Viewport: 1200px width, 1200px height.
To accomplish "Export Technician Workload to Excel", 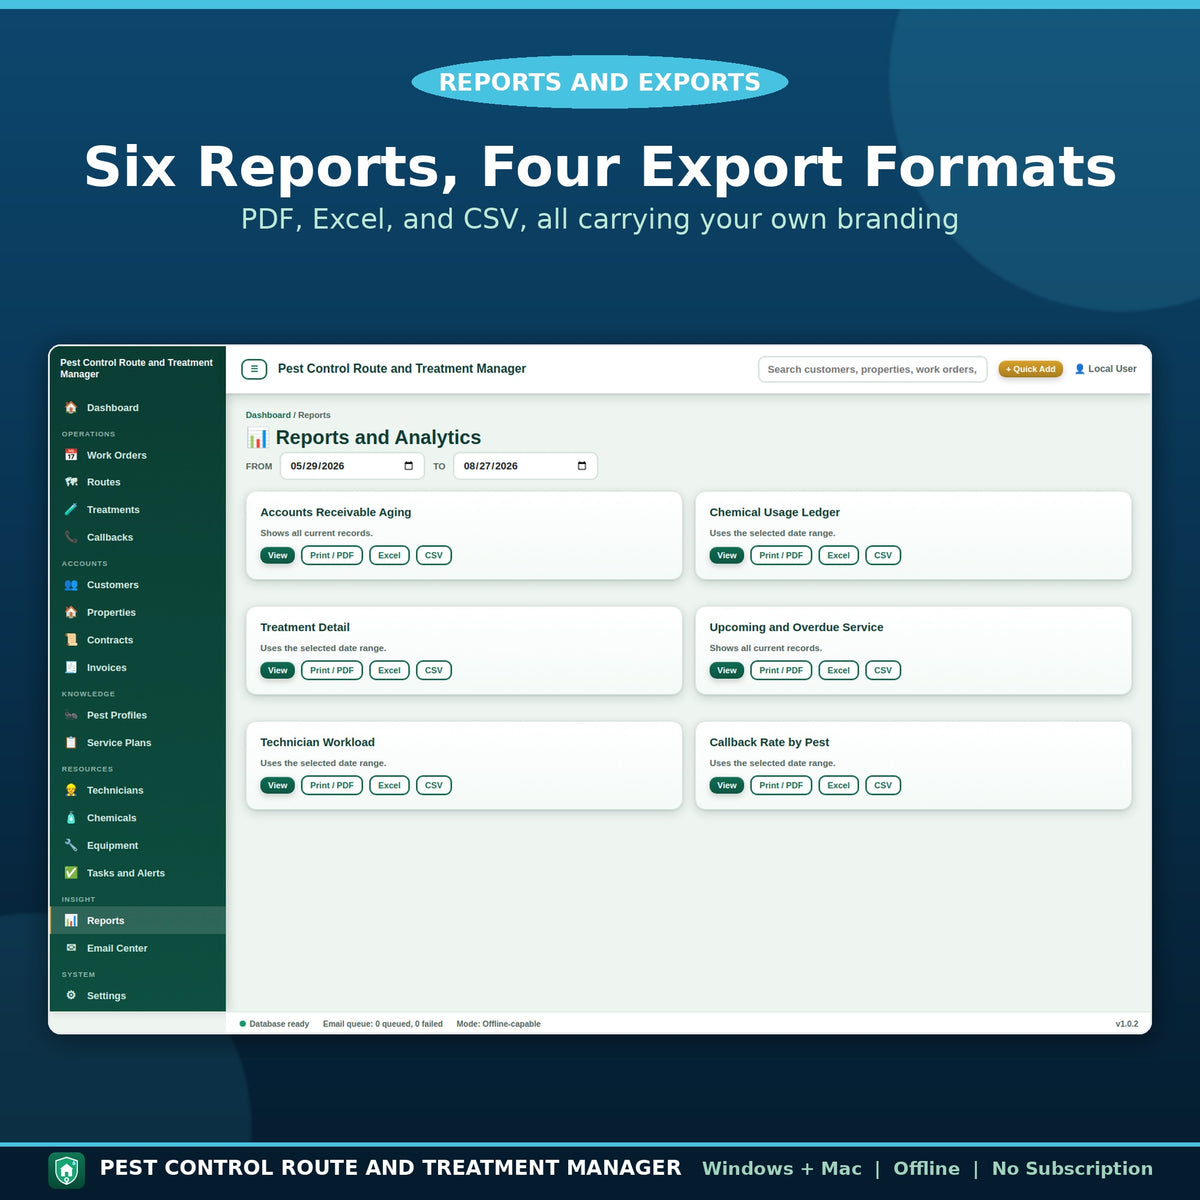I will tap(389, 785).
